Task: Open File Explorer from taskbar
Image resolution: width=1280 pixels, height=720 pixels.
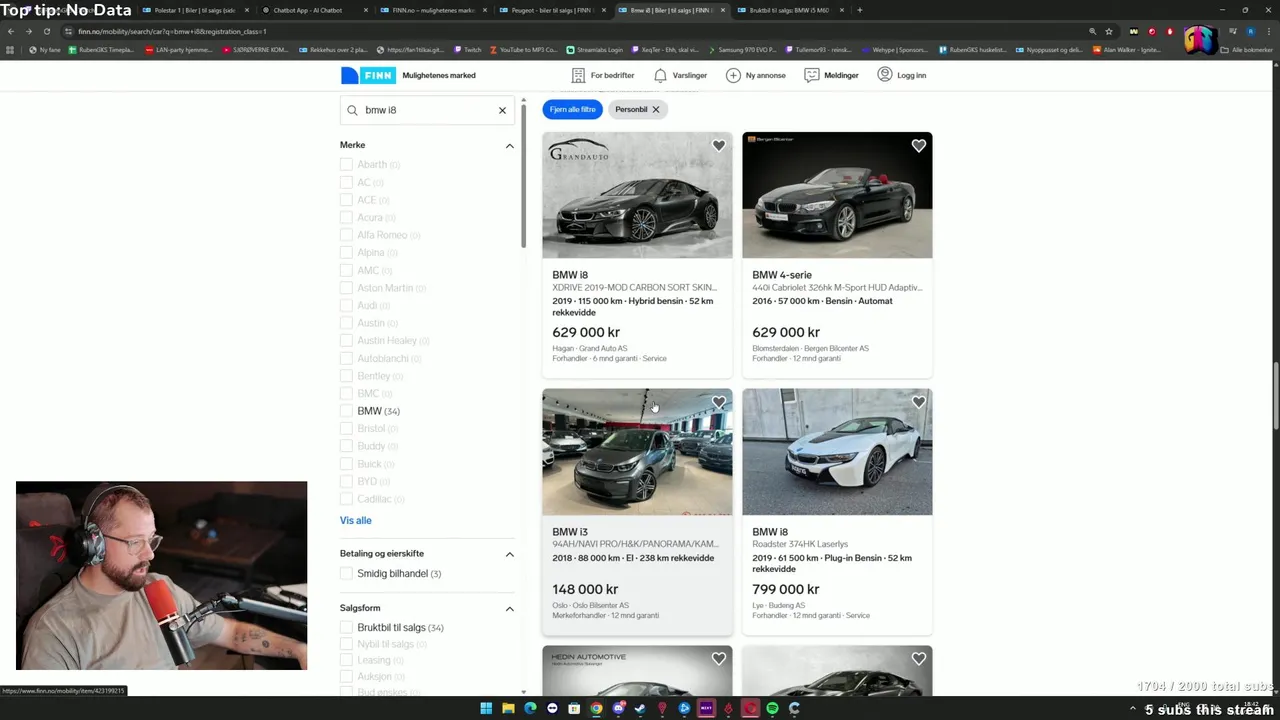Action: (508, 708)
